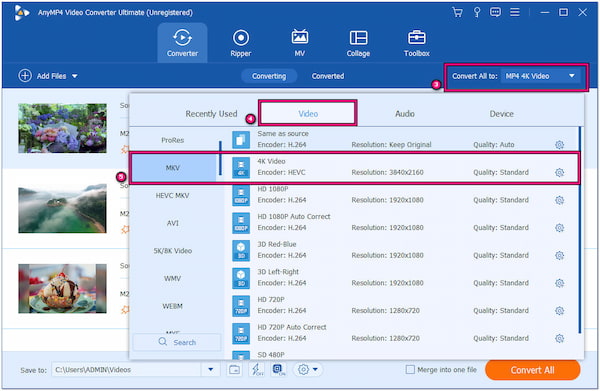Click the shopping cart purchase icon
Screen dimensions: 600x391
457,12
